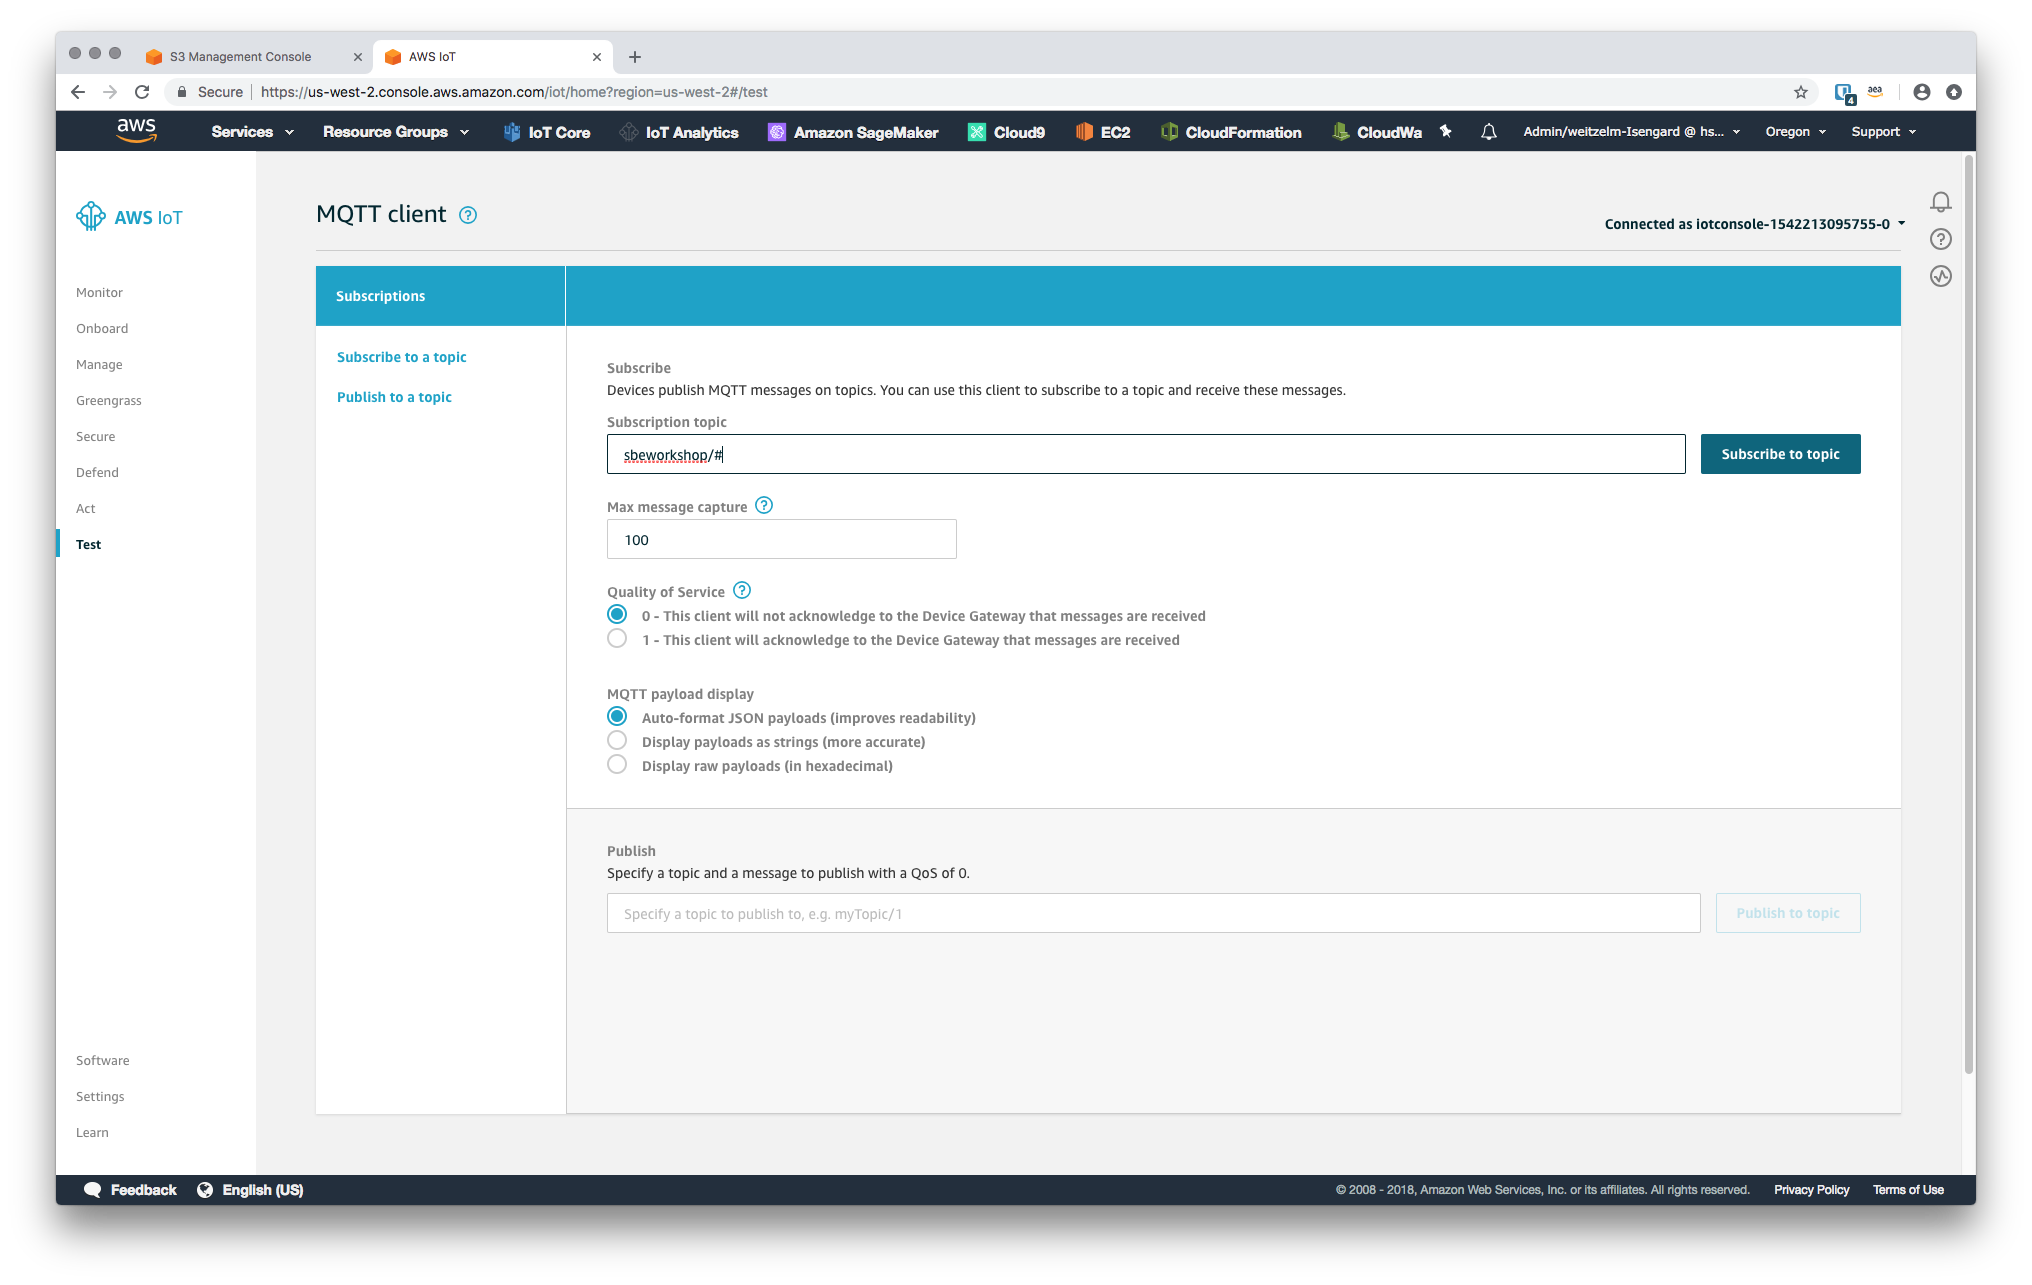
Task: Open Quality of Service help icon
Action: pyautogui.click(x=742, y=591)
